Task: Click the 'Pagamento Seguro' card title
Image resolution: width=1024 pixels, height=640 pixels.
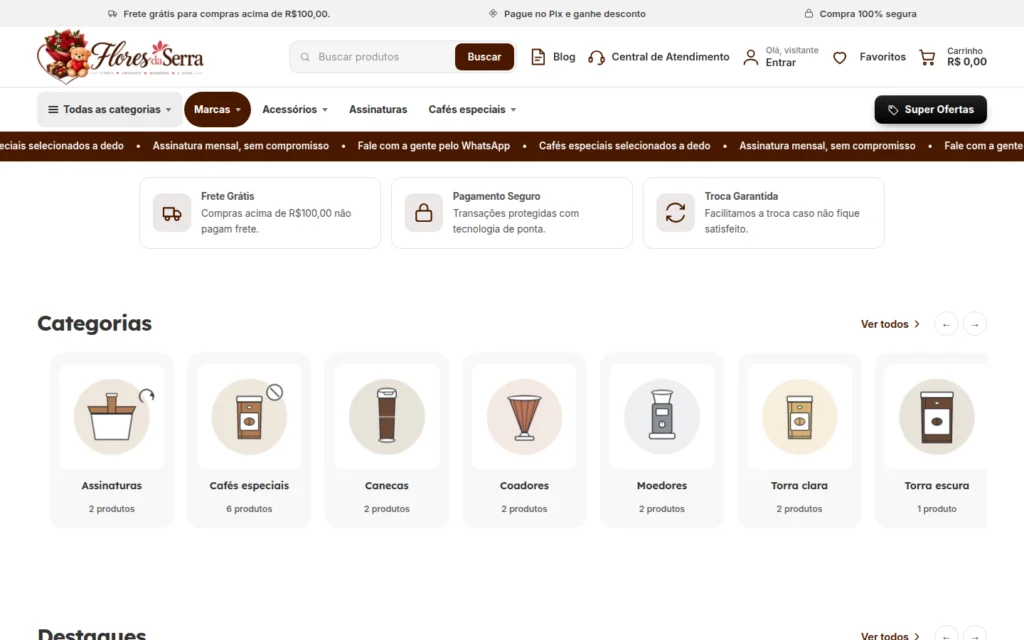Action: coord(496,196)
